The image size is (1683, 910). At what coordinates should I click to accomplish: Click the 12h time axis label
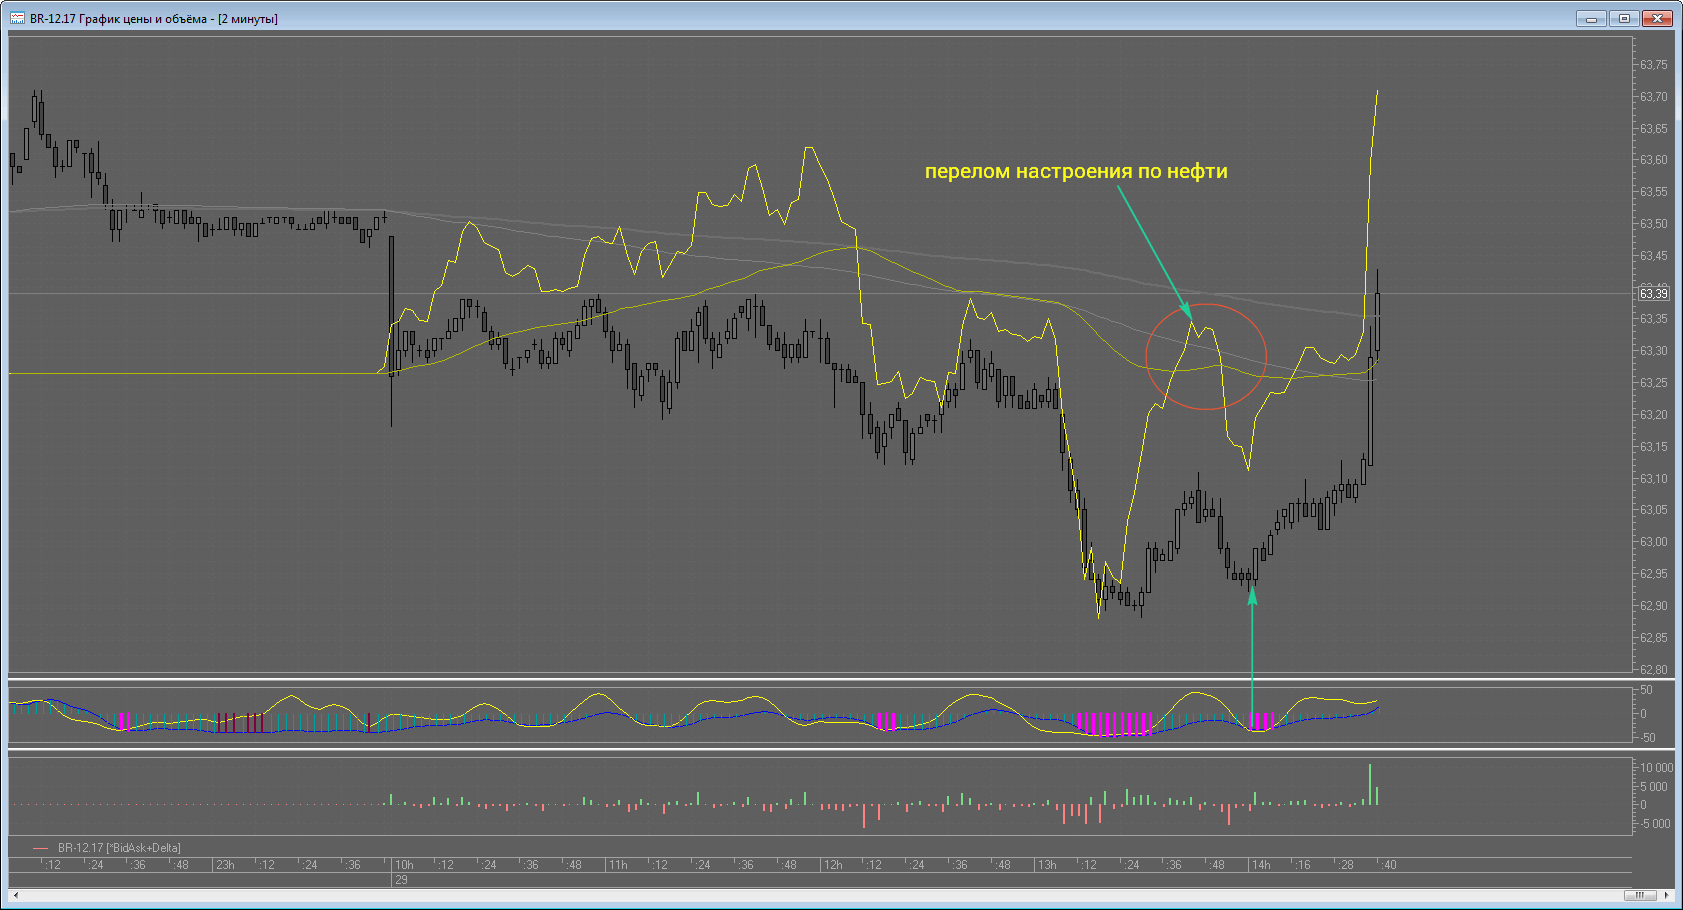833,865
